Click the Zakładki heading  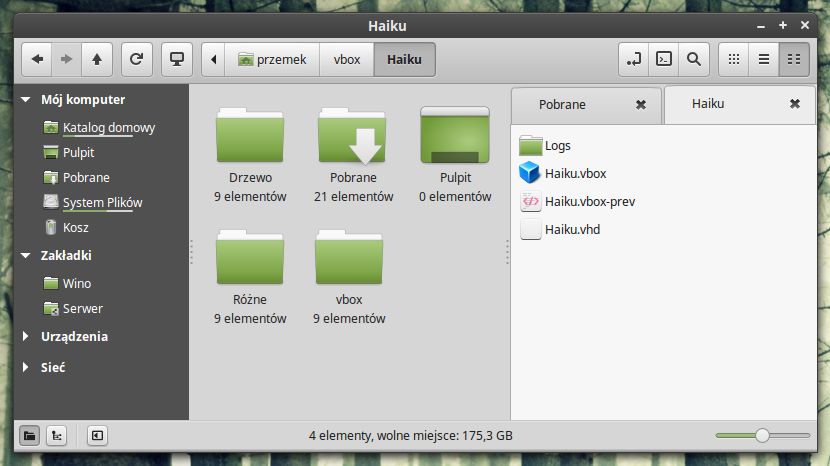click(66, 255)
